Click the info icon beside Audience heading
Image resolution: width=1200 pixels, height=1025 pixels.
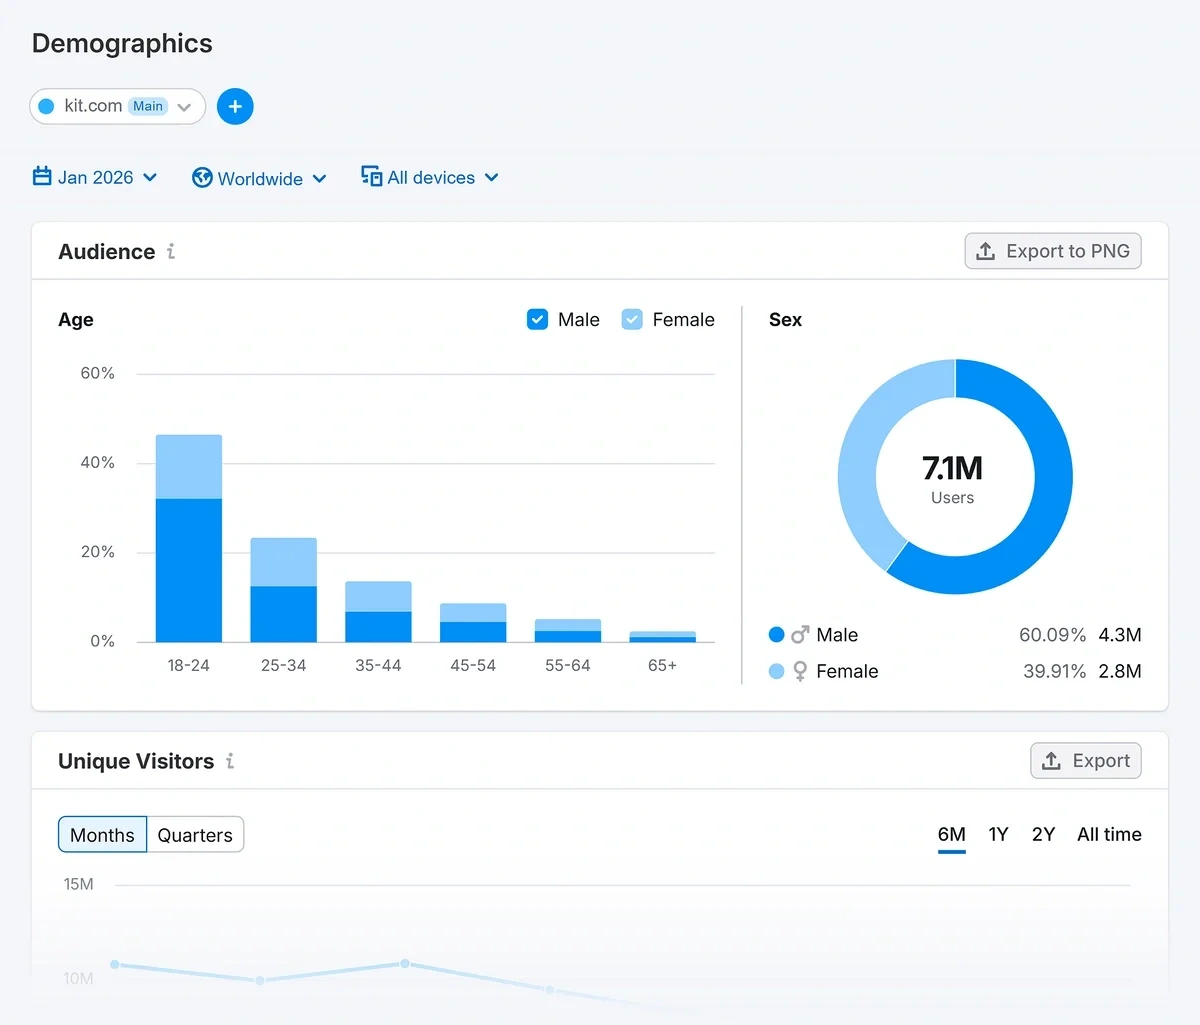click(171, 252)
